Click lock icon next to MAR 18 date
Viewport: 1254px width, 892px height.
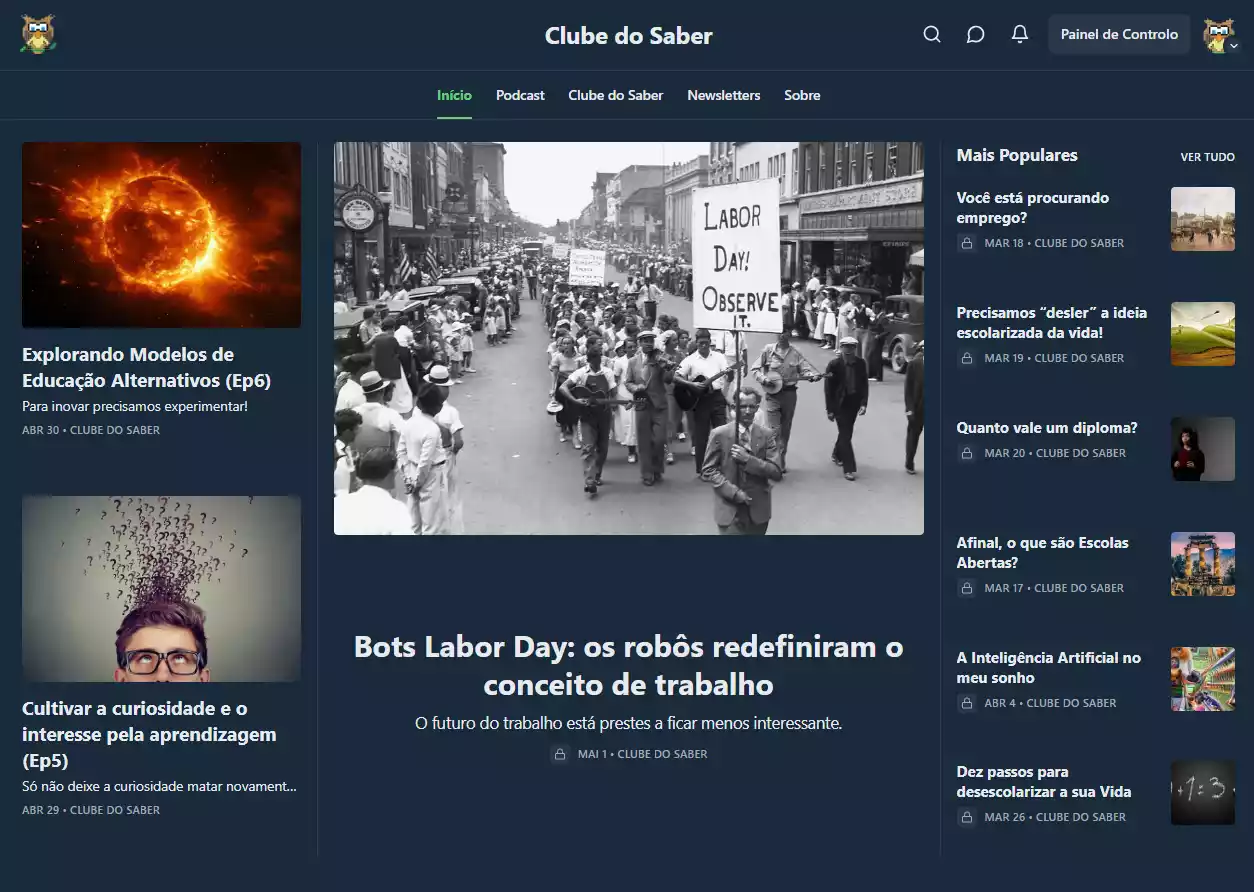[966, 243]
